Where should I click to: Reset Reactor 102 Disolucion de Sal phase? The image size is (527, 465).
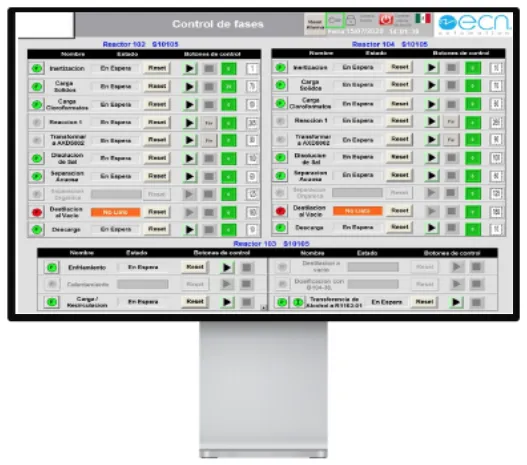(157, 158)
